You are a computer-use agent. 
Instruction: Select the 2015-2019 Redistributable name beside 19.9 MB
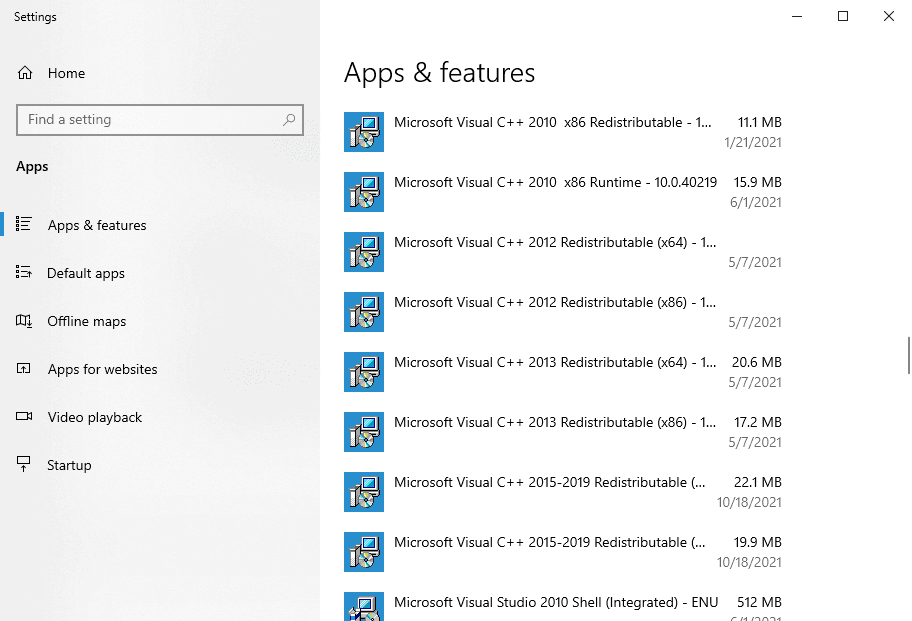coord(550,543)
